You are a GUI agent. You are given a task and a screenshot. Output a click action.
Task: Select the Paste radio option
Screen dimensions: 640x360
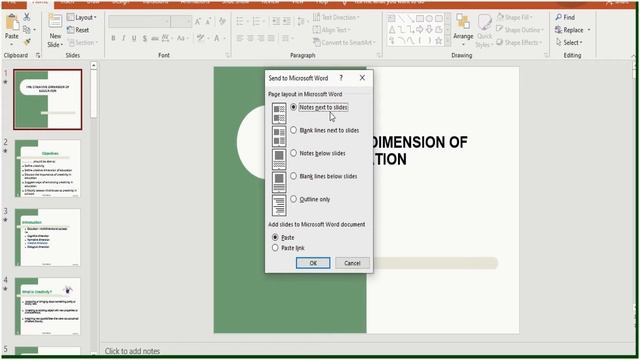point(283,237)
